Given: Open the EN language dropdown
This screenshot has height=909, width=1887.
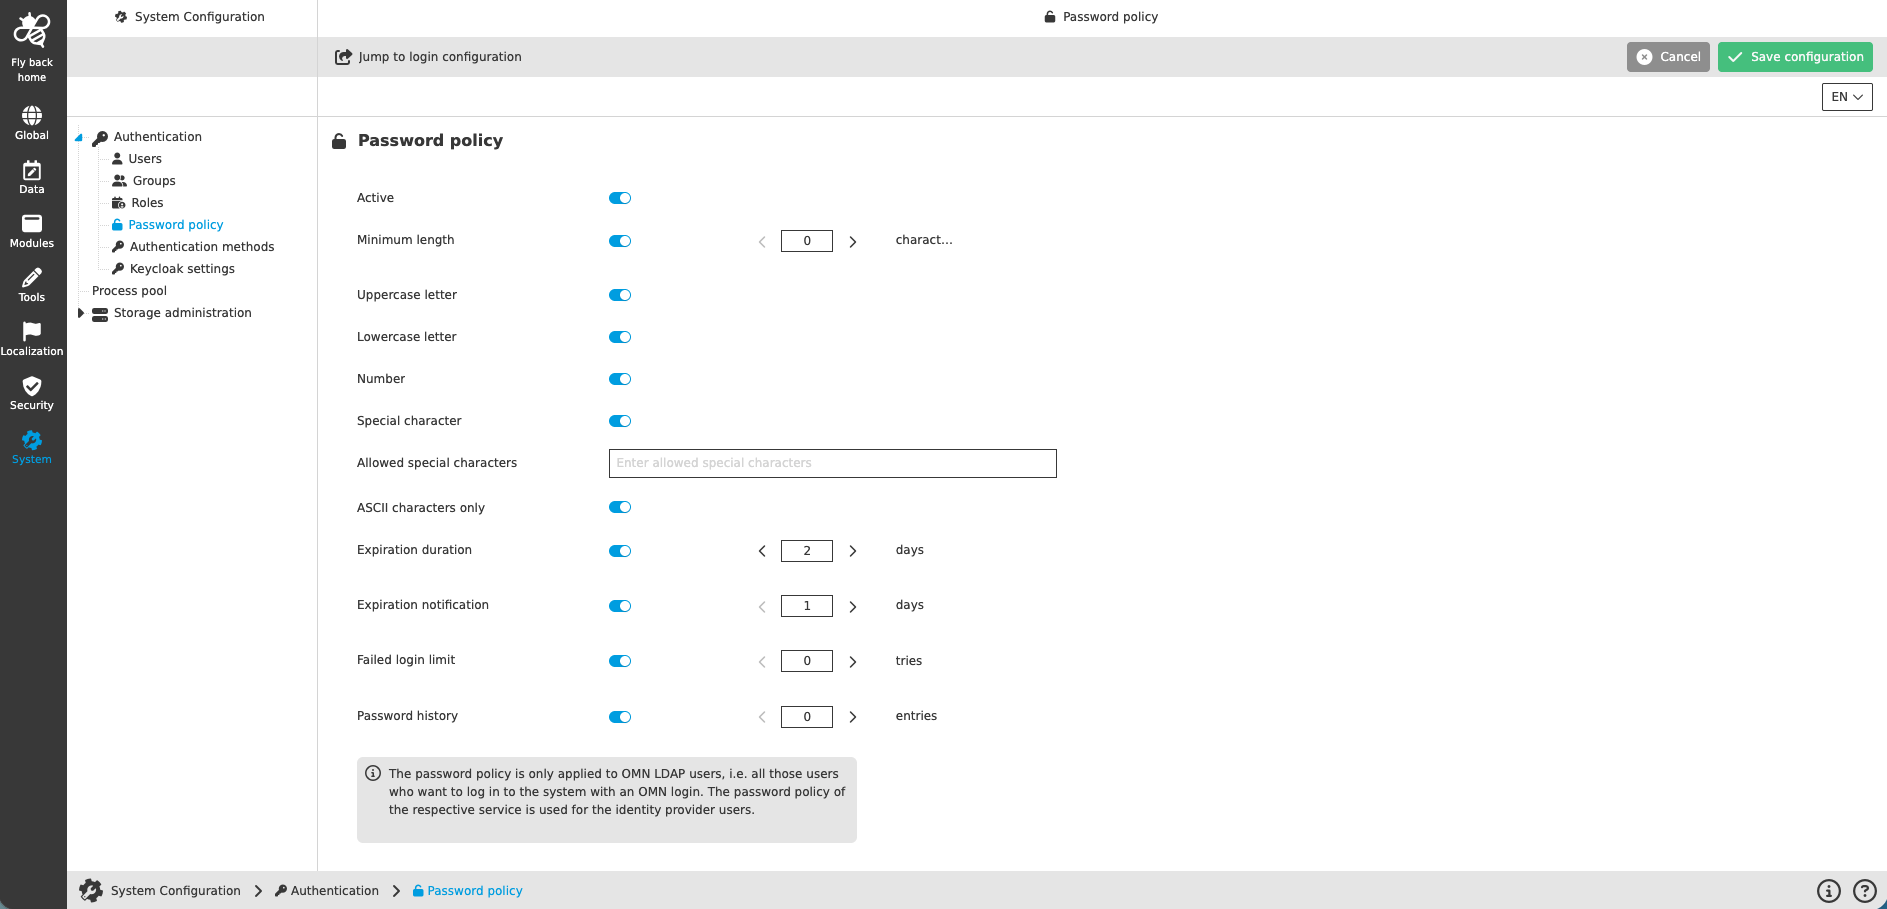Looking at the screenshot, I should pos(1846,97).
